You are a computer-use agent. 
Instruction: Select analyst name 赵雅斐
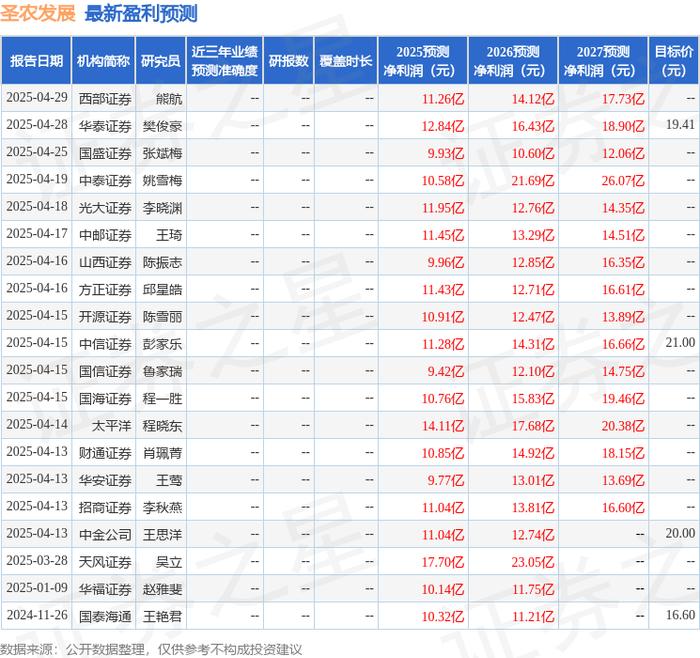point(162,589)
